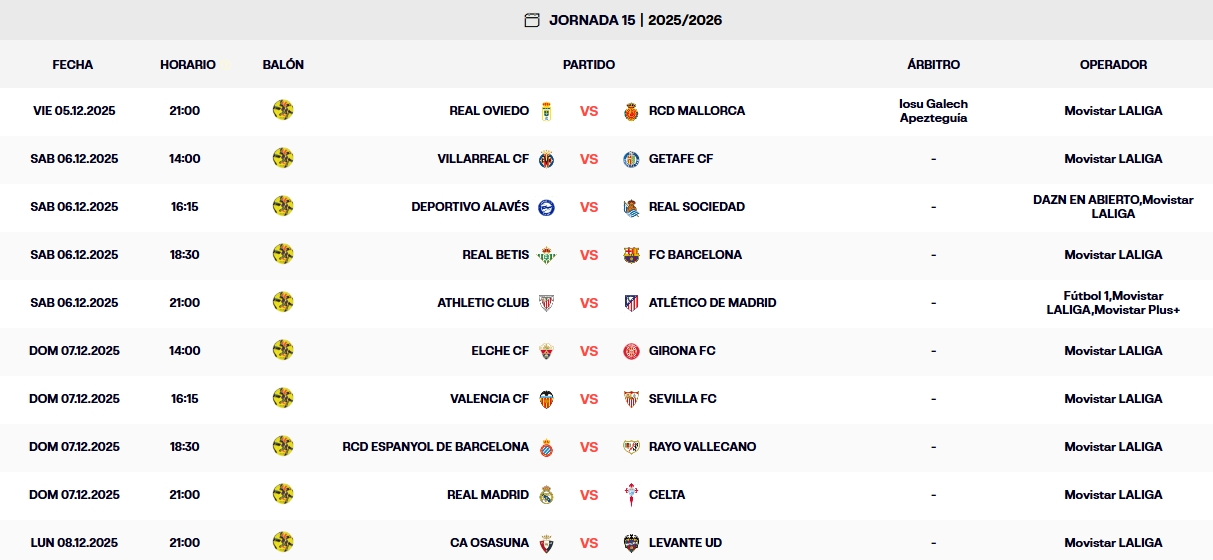
Task: Click the Real Sociedad crest icon
Action: point(631,207)
